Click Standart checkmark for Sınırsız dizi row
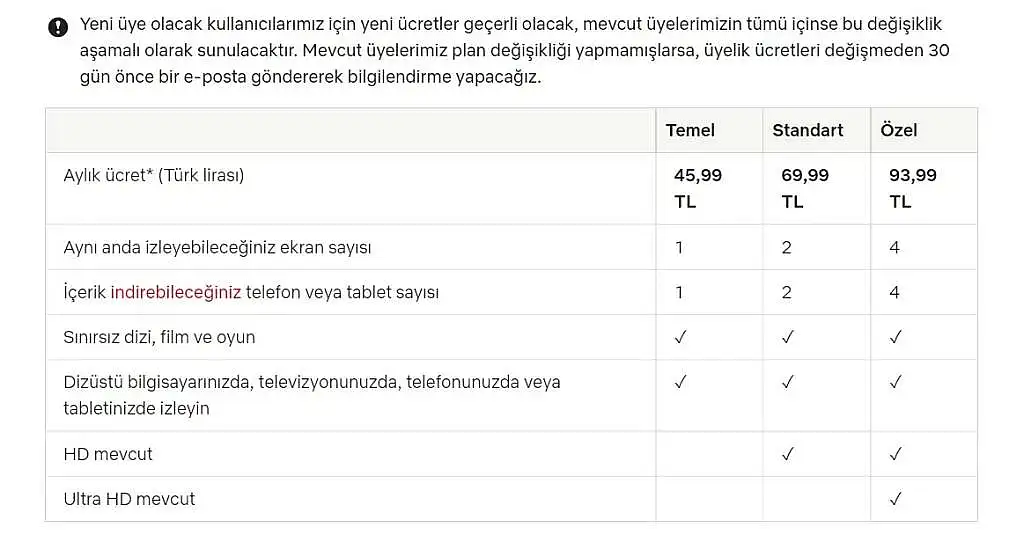The width and height of the screenshot is (1024, 542). coord(788,337)
